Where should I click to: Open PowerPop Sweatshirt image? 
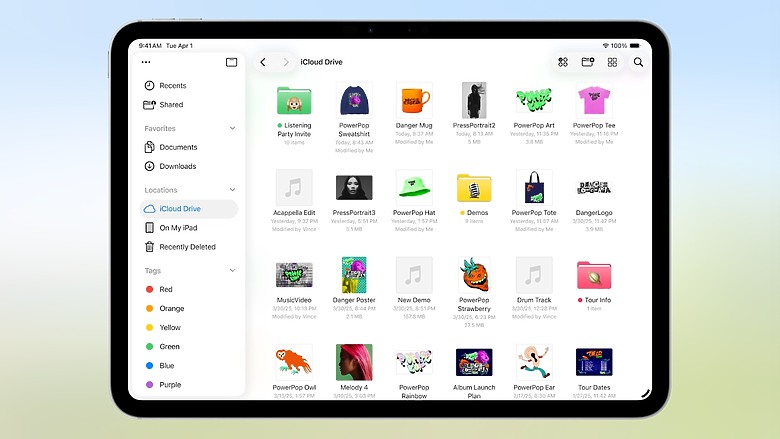(354, 101)
